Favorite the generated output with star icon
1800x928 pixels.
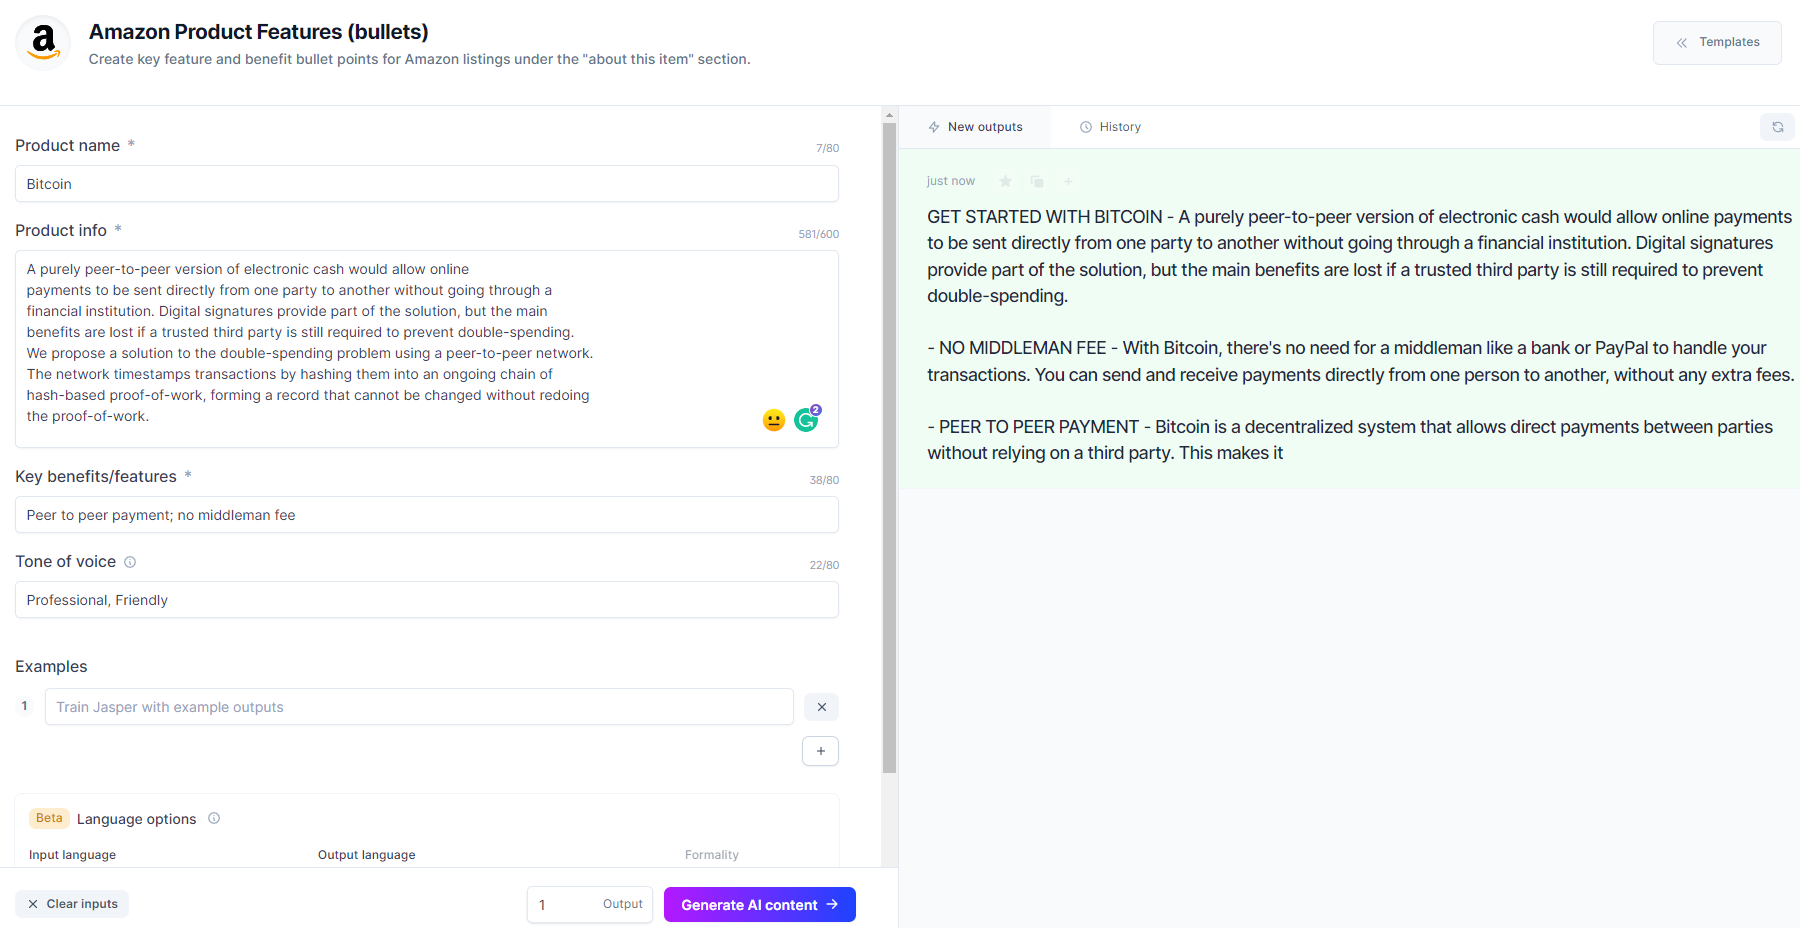pos(1006,181)
